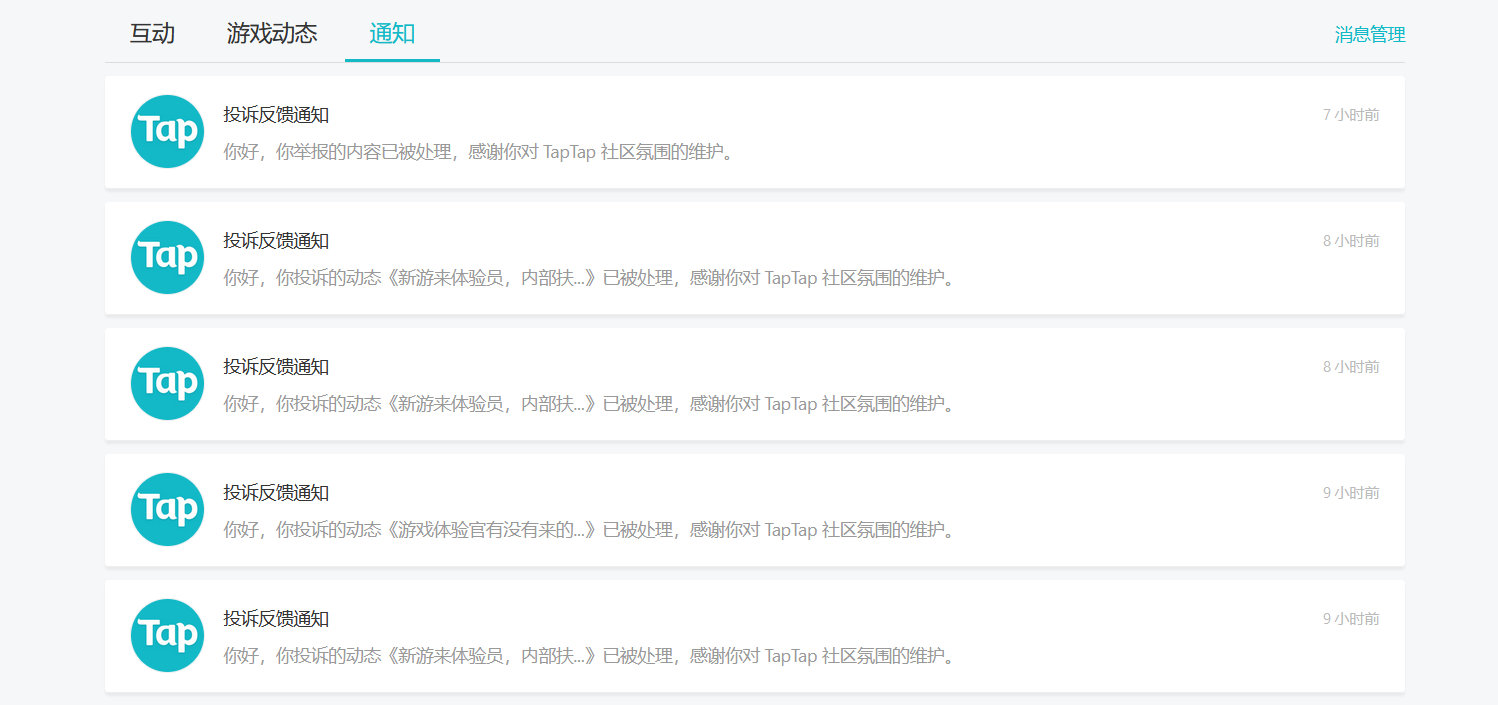Click Tap avatar of the 7 小时前 notification
The height and width of the screenshot is (705, 1498).
pyautogui.click(x=167, y=131)
